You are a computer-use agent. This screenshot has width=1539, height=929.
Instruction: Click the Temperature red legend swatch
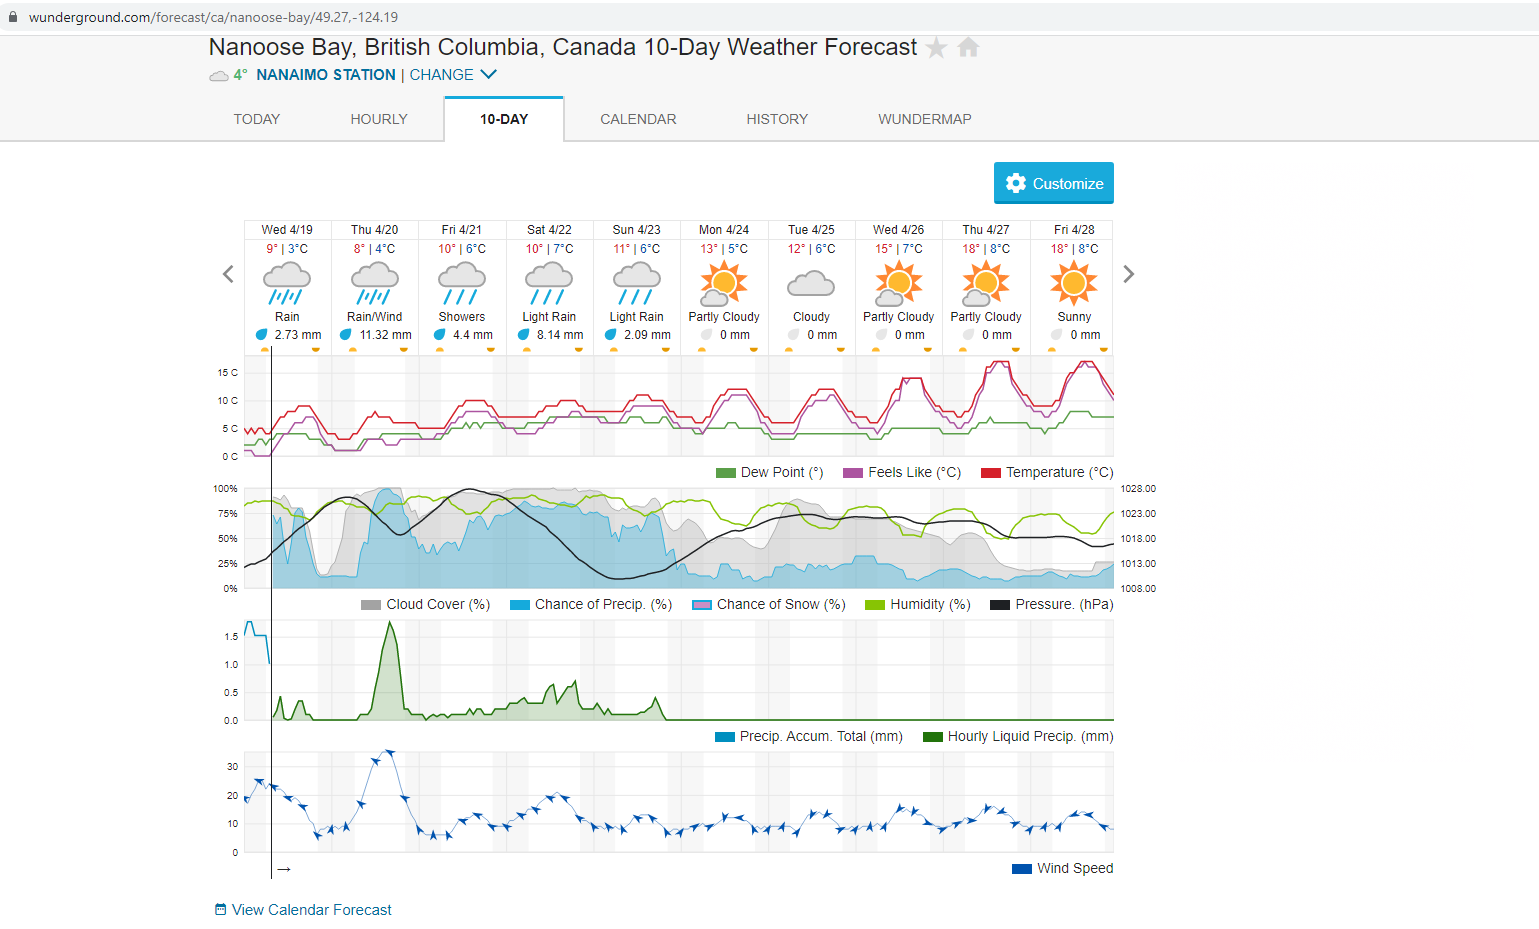(991, 473)
